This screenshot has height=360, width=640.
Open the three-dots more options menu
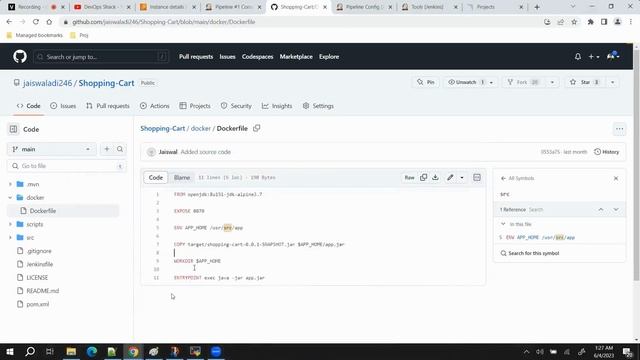619,129
